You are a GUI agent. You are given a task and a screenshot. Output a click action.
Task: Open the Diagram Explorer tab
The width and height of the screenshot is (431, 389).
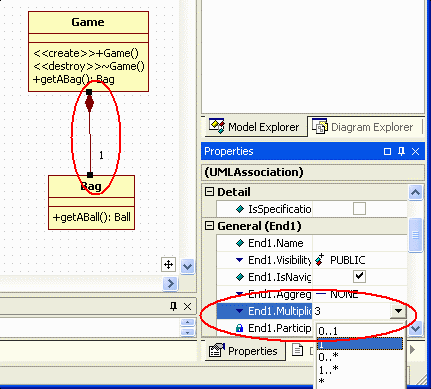point(364,127)
